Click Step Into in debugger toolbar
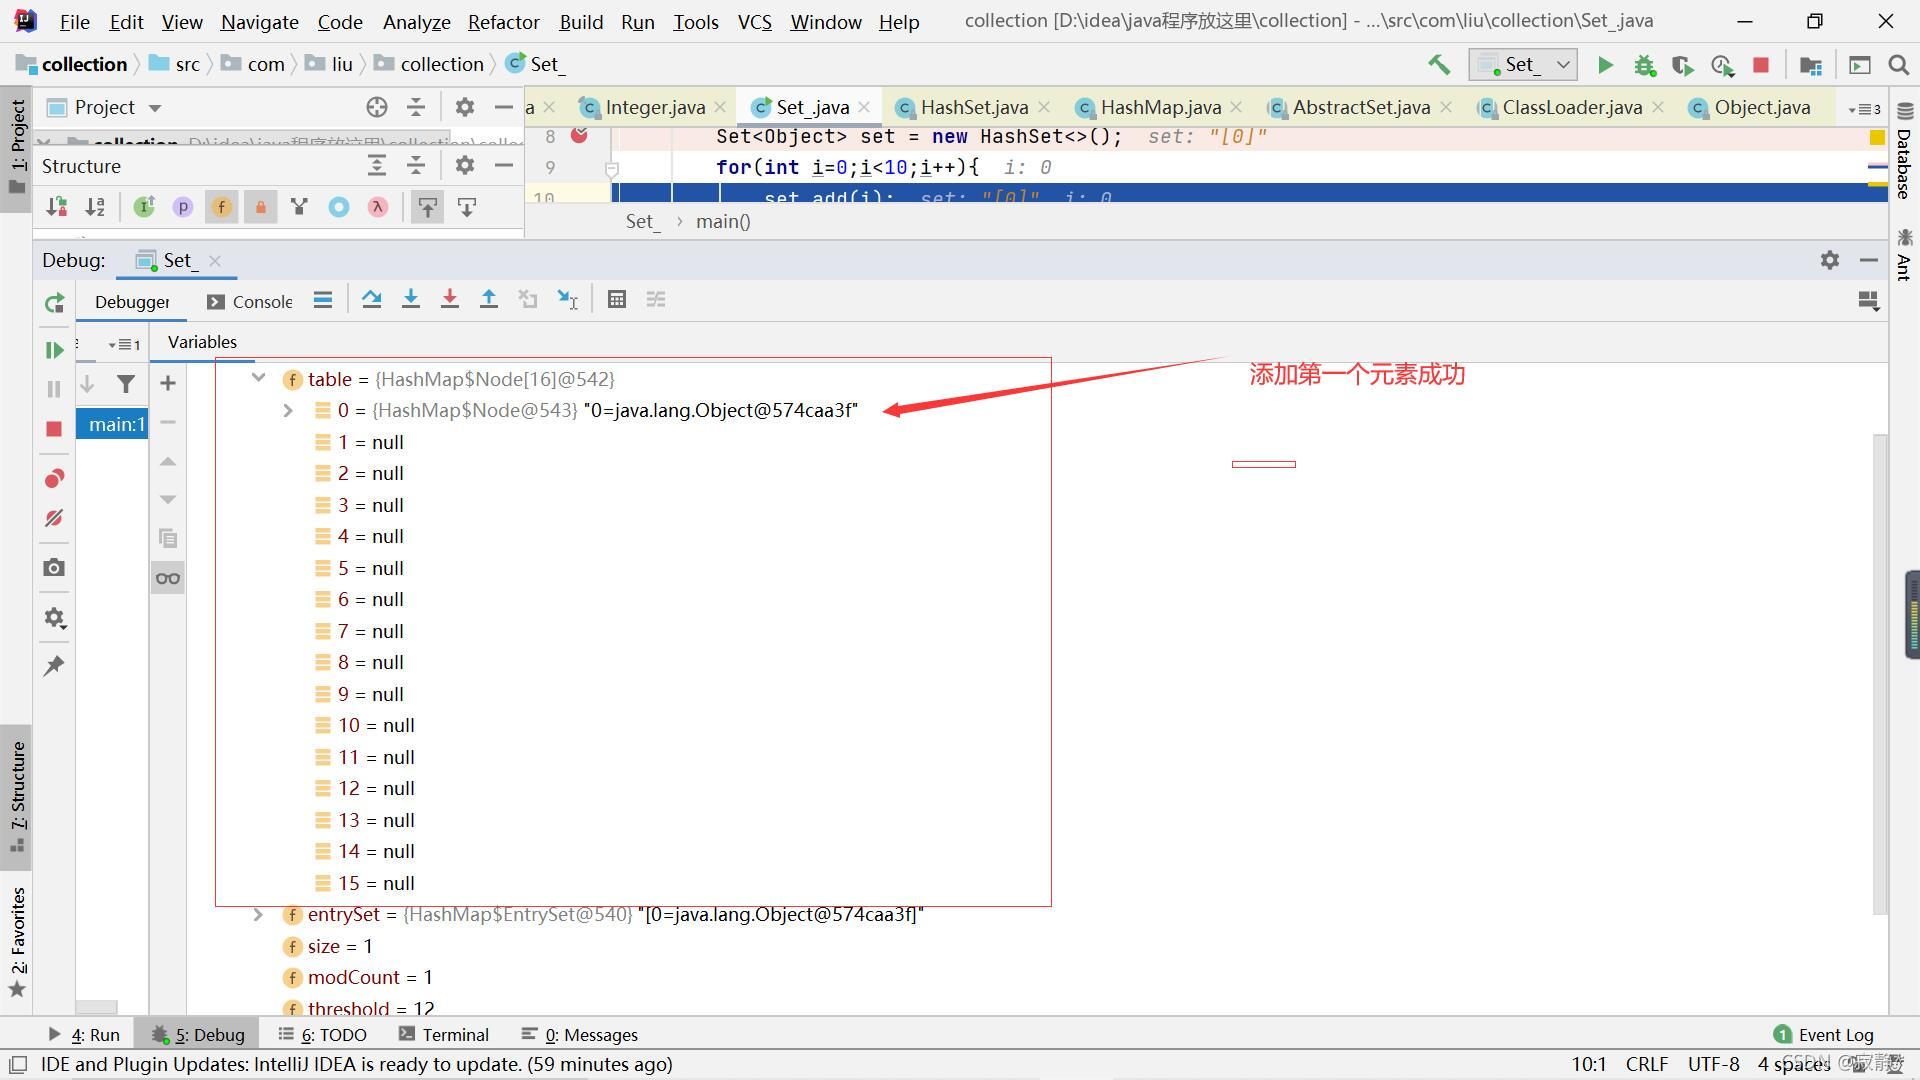The height and width of the screenshot is (1080, 1920). [410, 299]
